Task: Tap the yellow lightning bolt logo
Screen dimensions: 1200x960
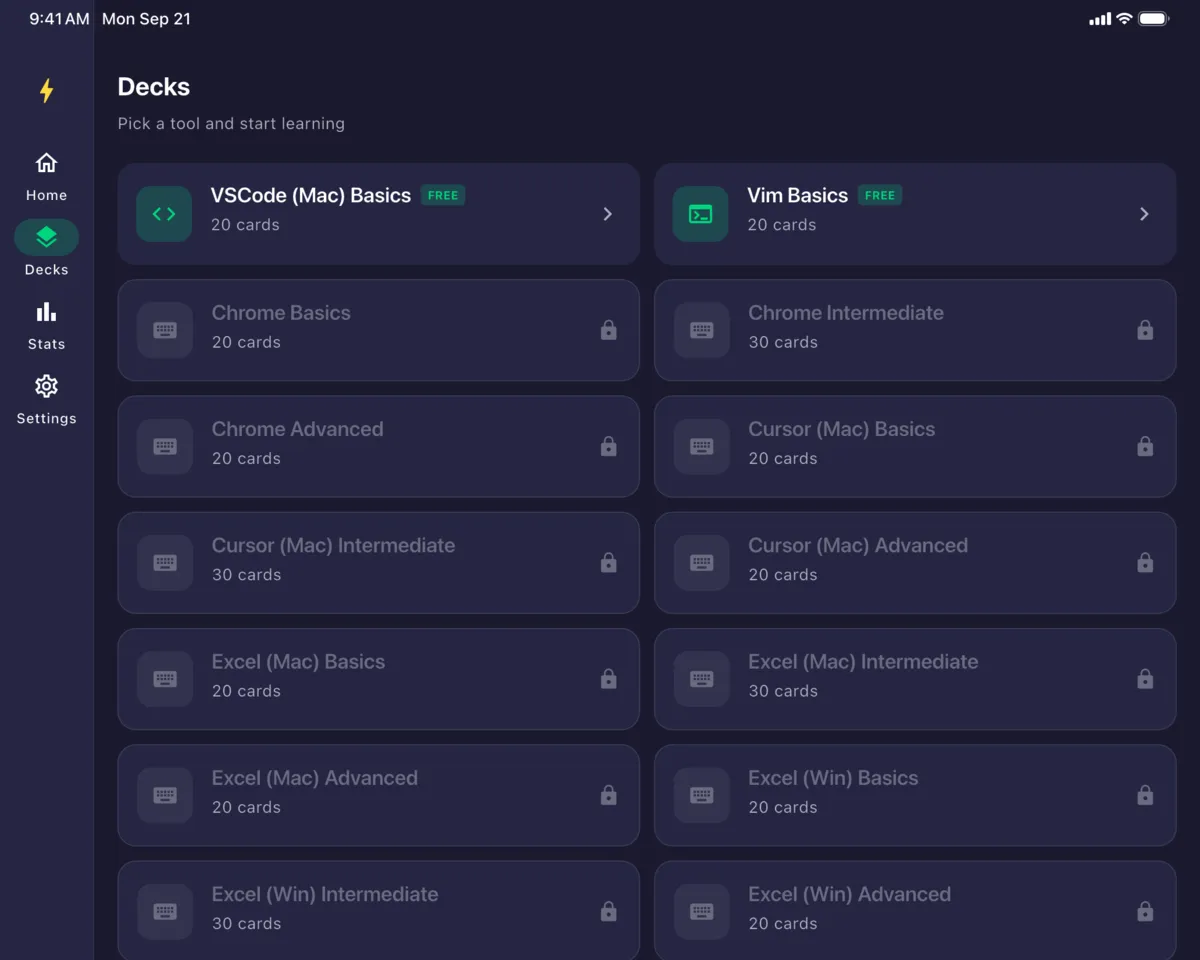Action: pos(46,91)
